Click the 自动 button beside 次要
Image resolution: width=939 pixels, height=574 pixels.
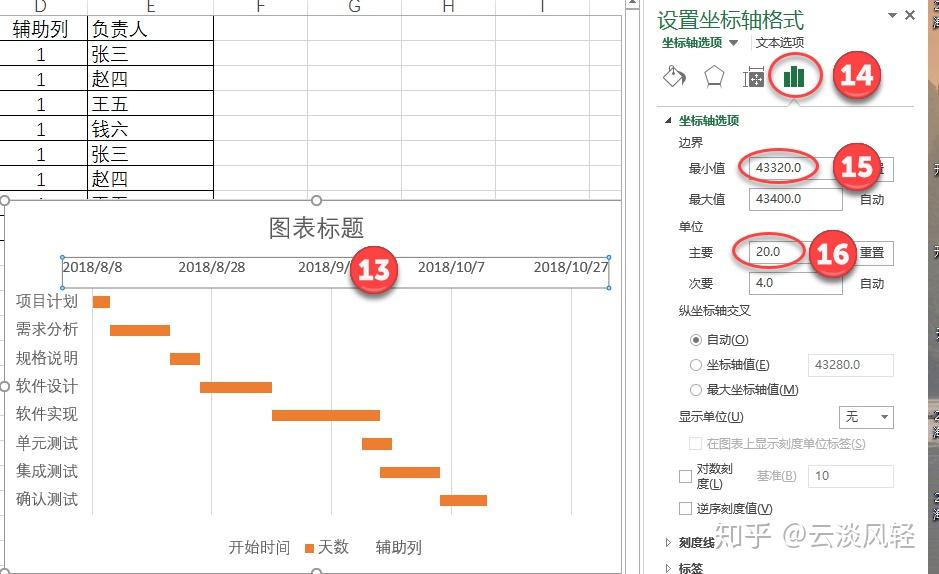tap(872, 283)
